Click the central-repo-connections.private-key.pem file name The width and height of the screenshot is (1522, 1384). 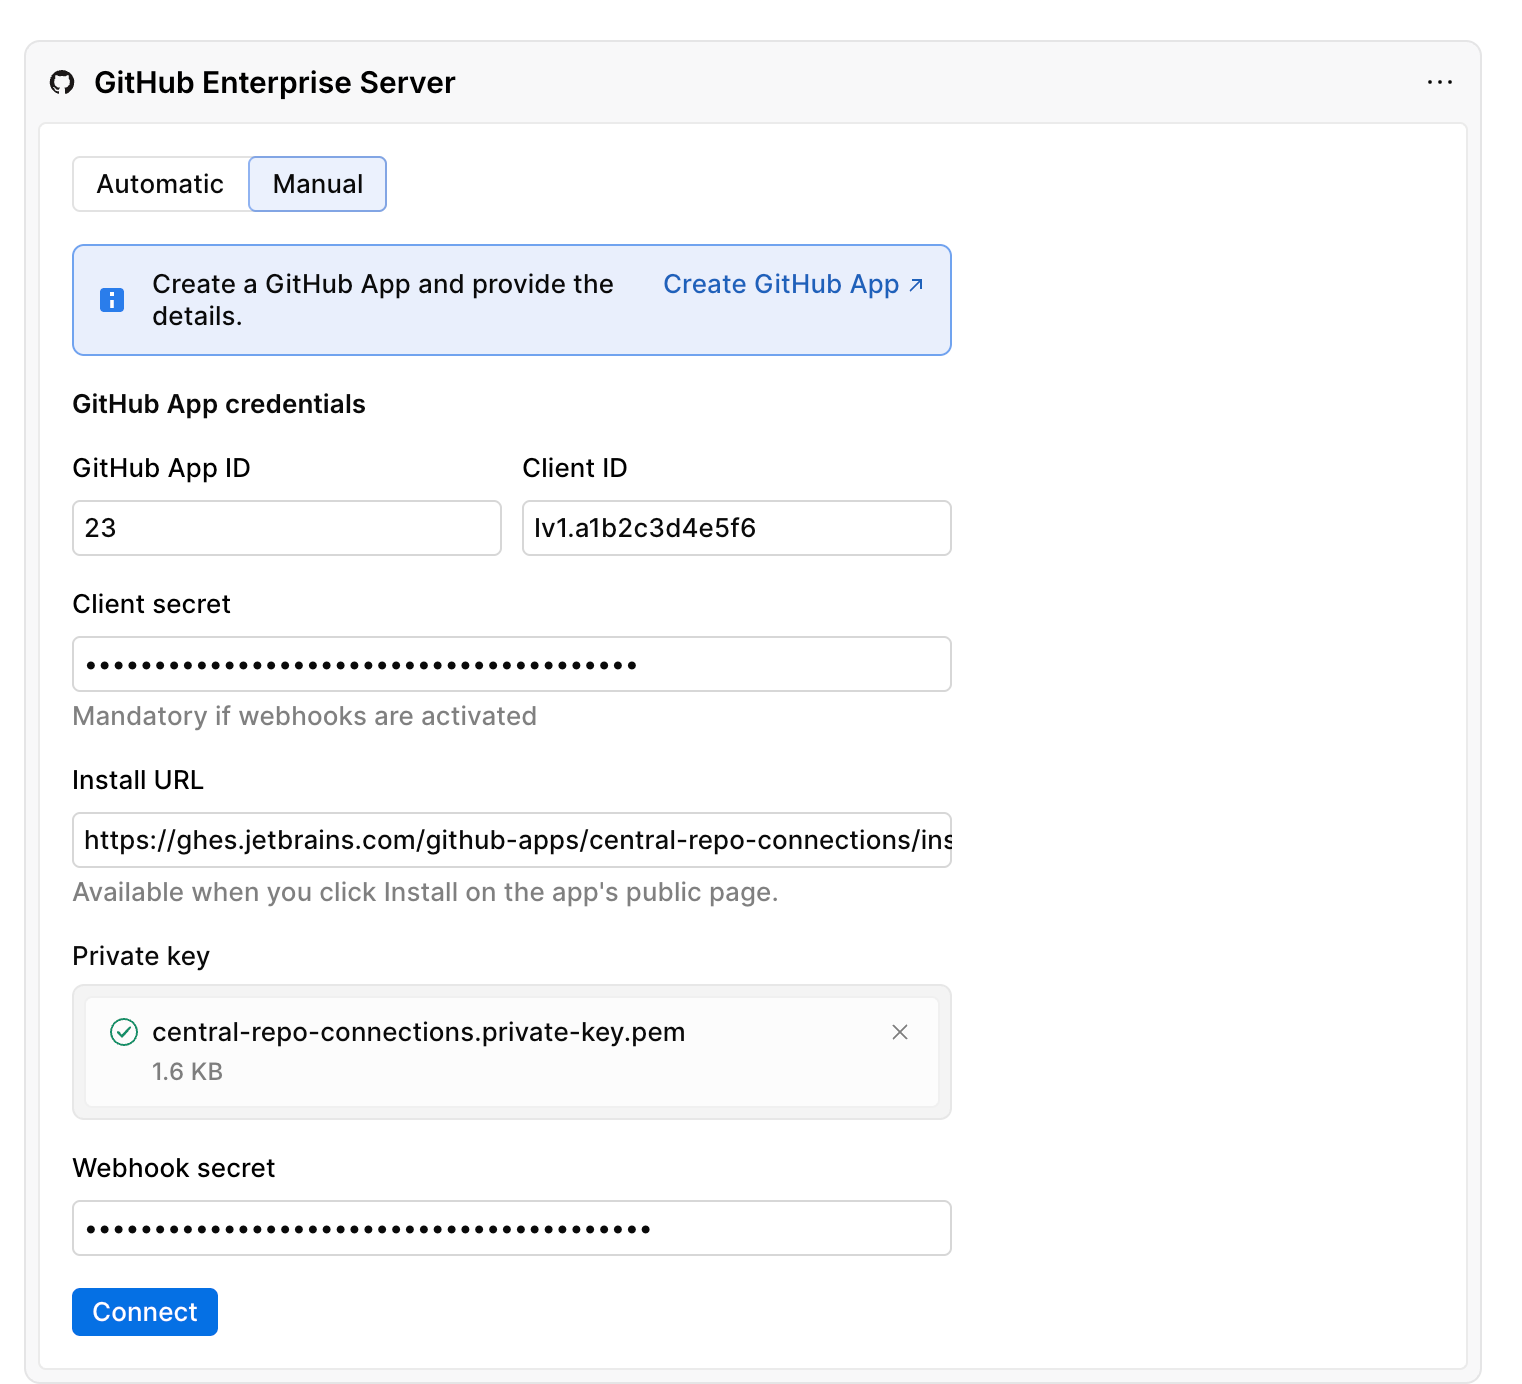419,1032
